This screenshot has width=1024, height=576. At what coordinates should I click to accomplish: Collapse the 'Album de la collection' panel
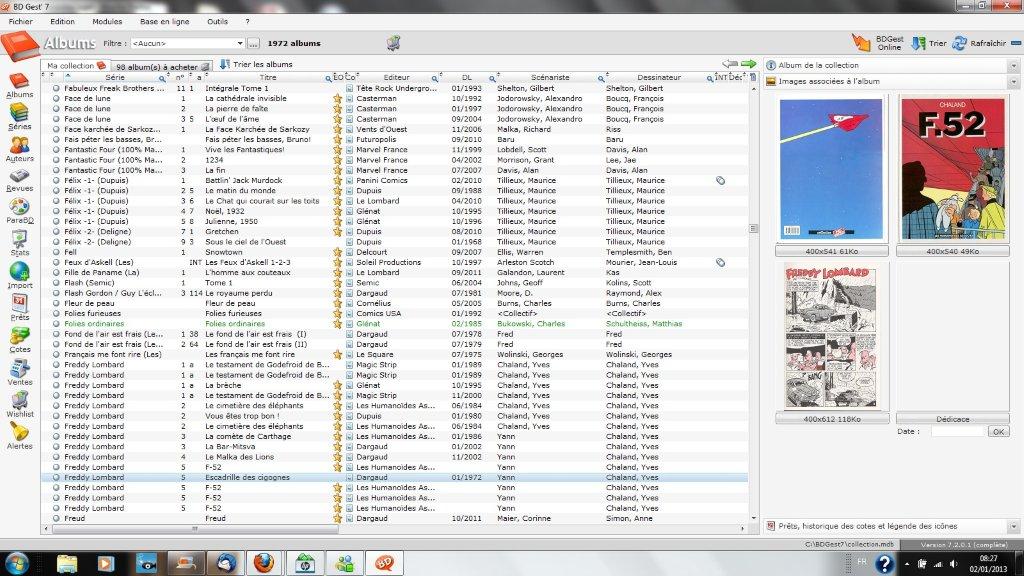coord(1013,65)
